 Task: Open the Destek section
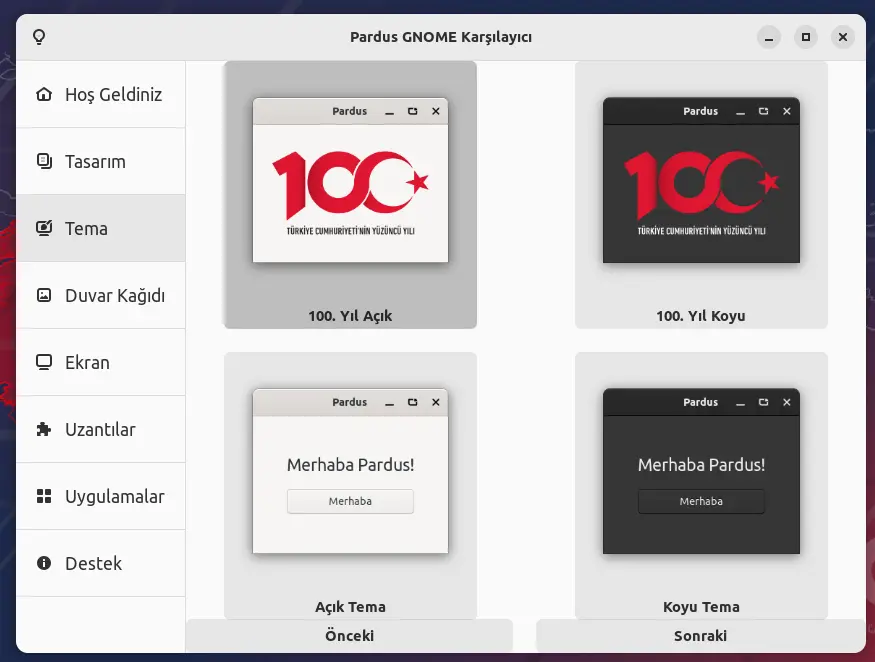(x=100, y=563)
